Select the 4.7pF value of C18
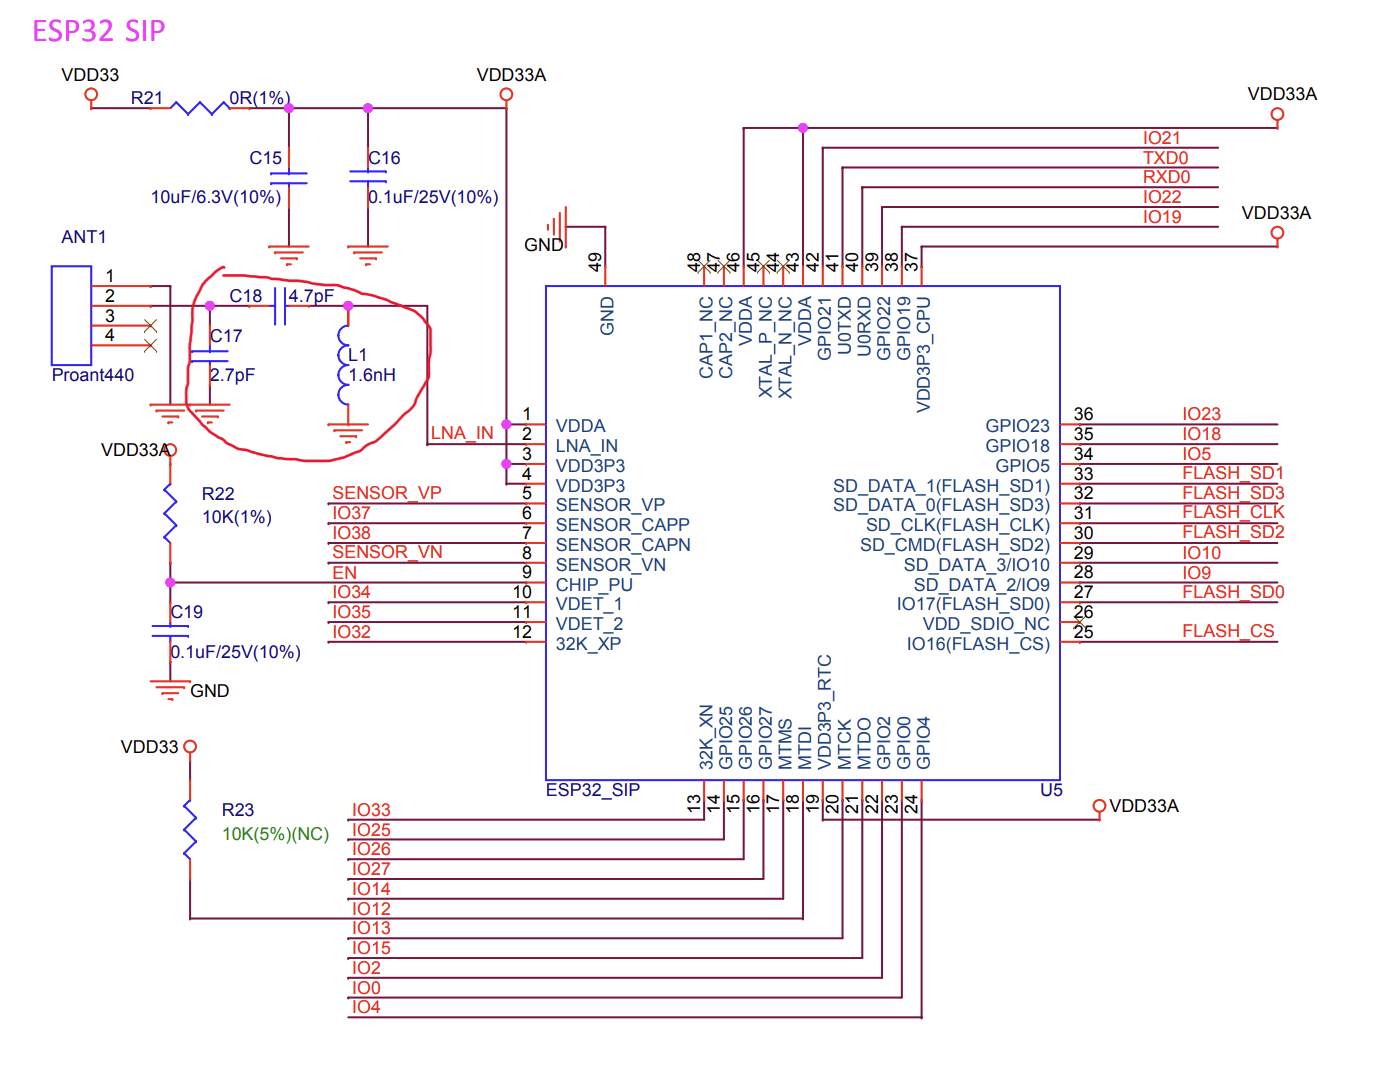 (x=311, y=296)
